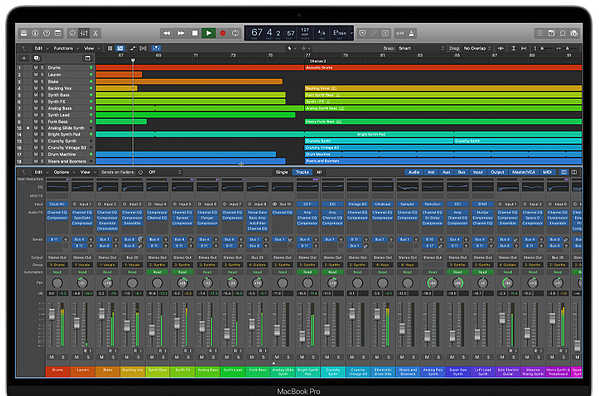Click the Stop button in the transport
Viewport: 599px width, 396px height.
click(195, 33)
